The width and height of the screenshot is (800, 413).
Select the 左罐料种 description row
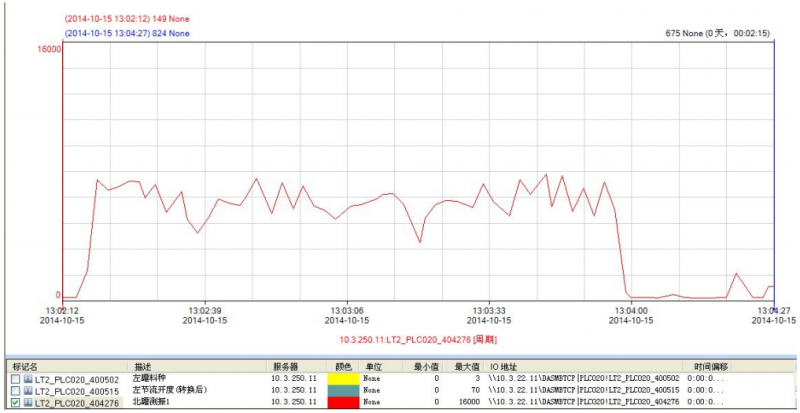[150, 379]
